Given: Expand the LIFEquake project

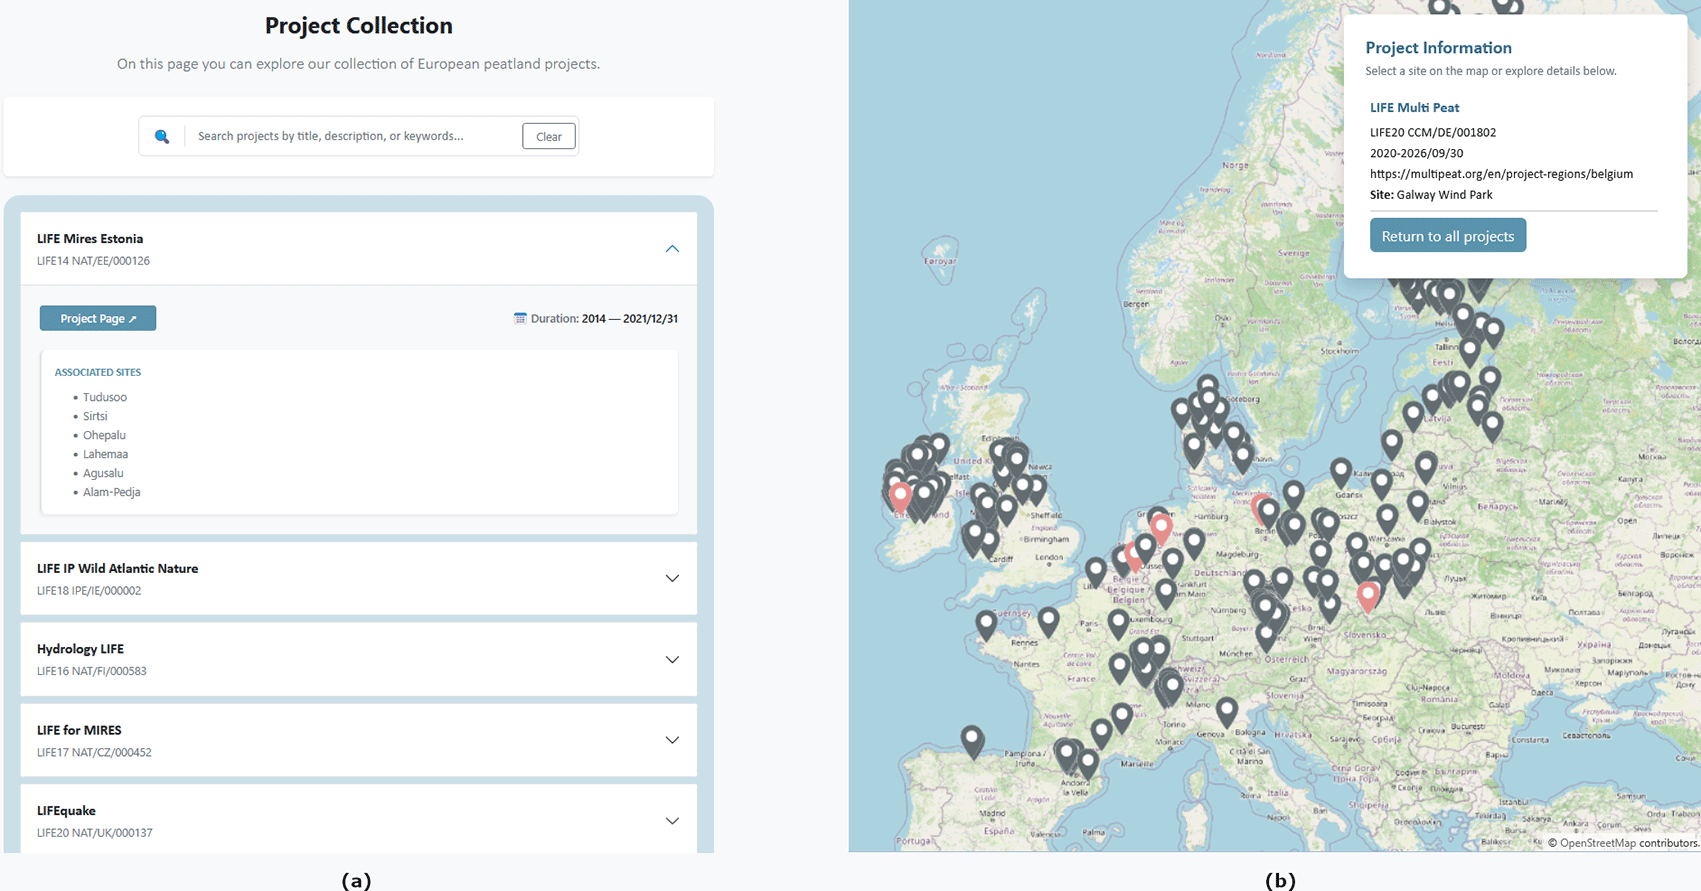Looking at the screenshot, I should [672, 821].
